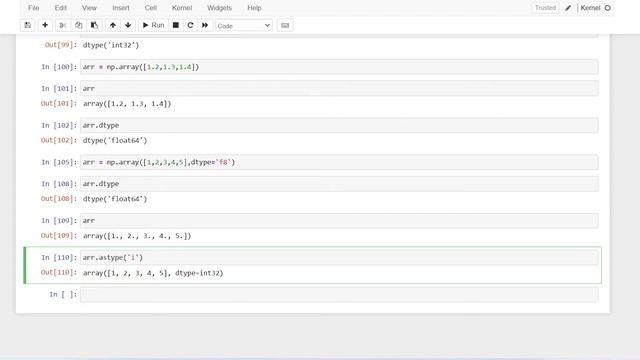Click the Out[110] prompt label
Image resolution: width=640 pixels, height=360 pixels.
point(59,273)
